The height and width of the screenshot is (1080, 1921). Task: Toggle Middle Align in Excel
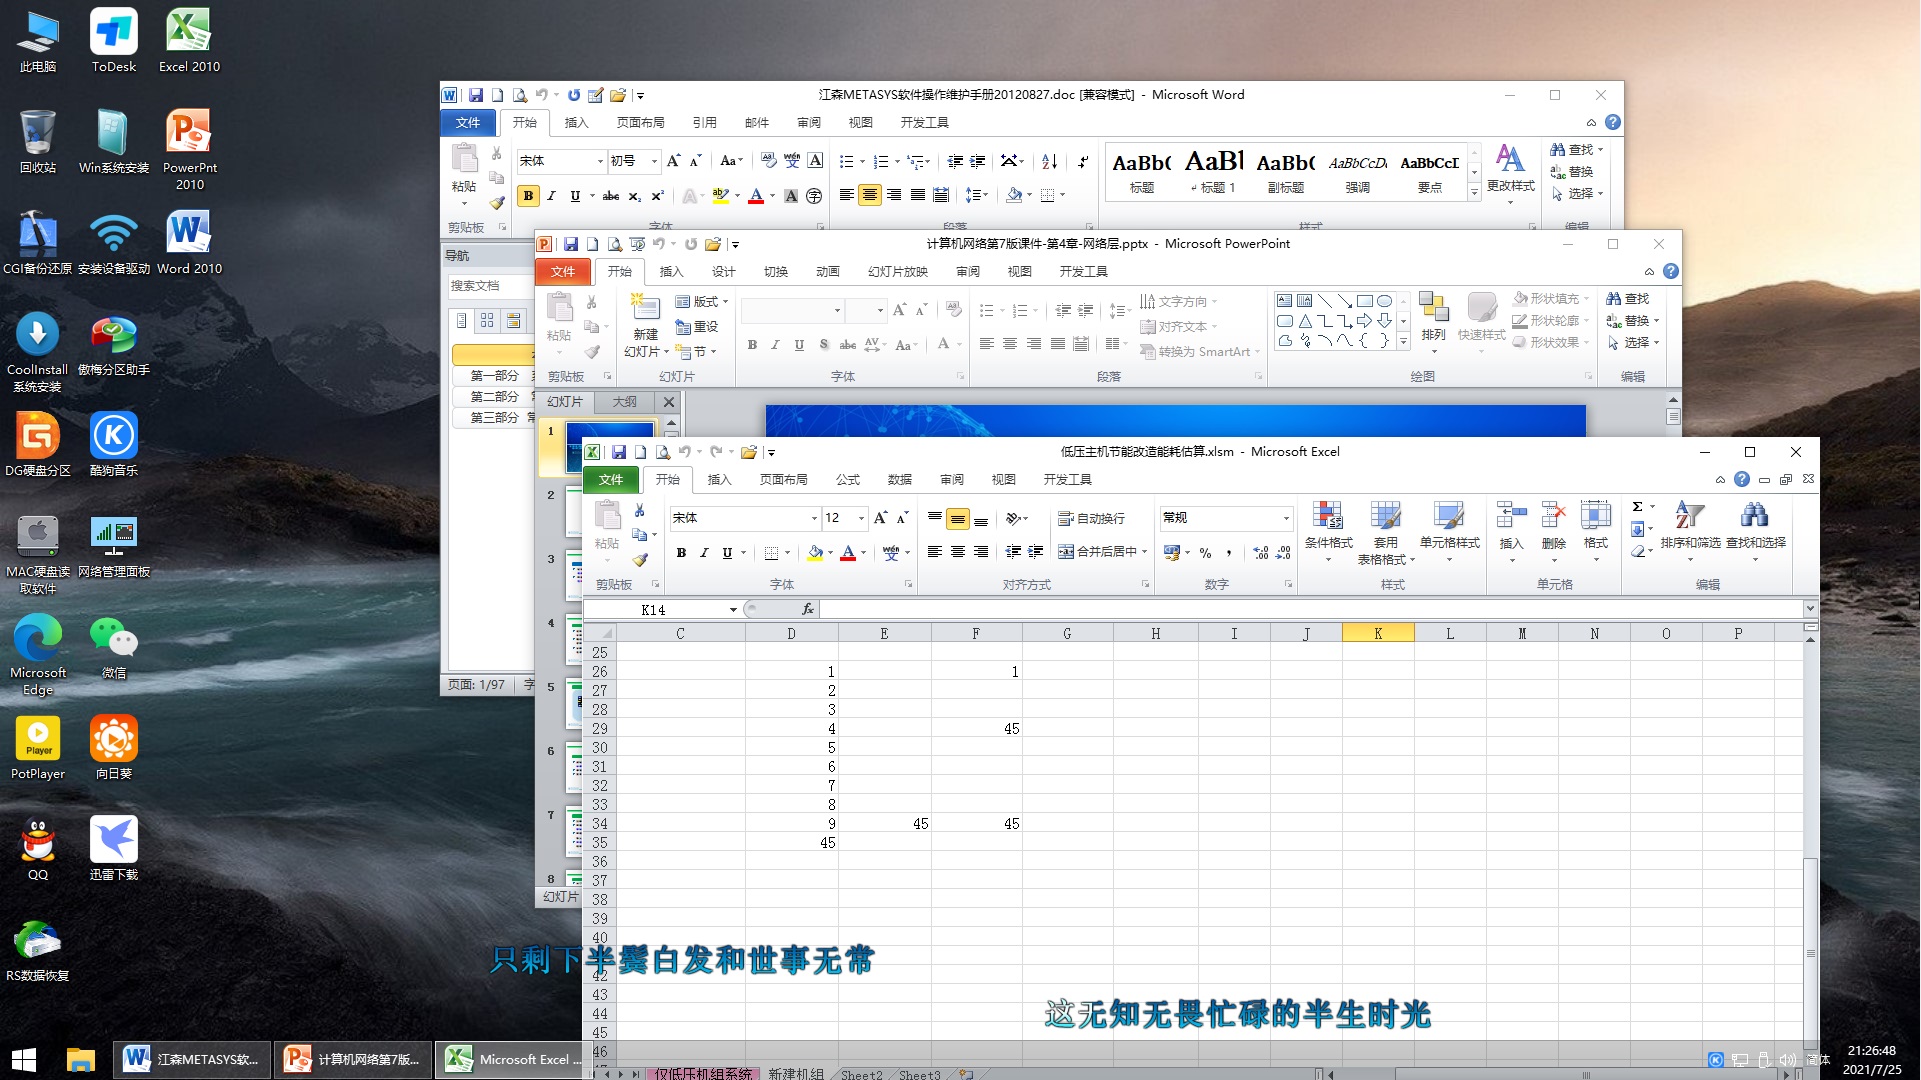958,518
